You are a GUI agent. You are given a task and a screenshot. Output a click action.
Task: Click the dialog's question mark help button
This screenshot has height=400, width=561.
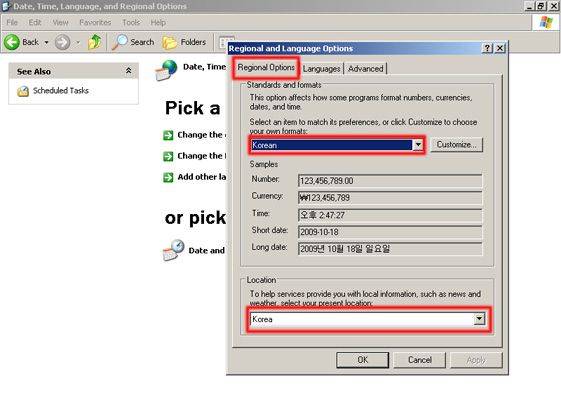point(487,48)
